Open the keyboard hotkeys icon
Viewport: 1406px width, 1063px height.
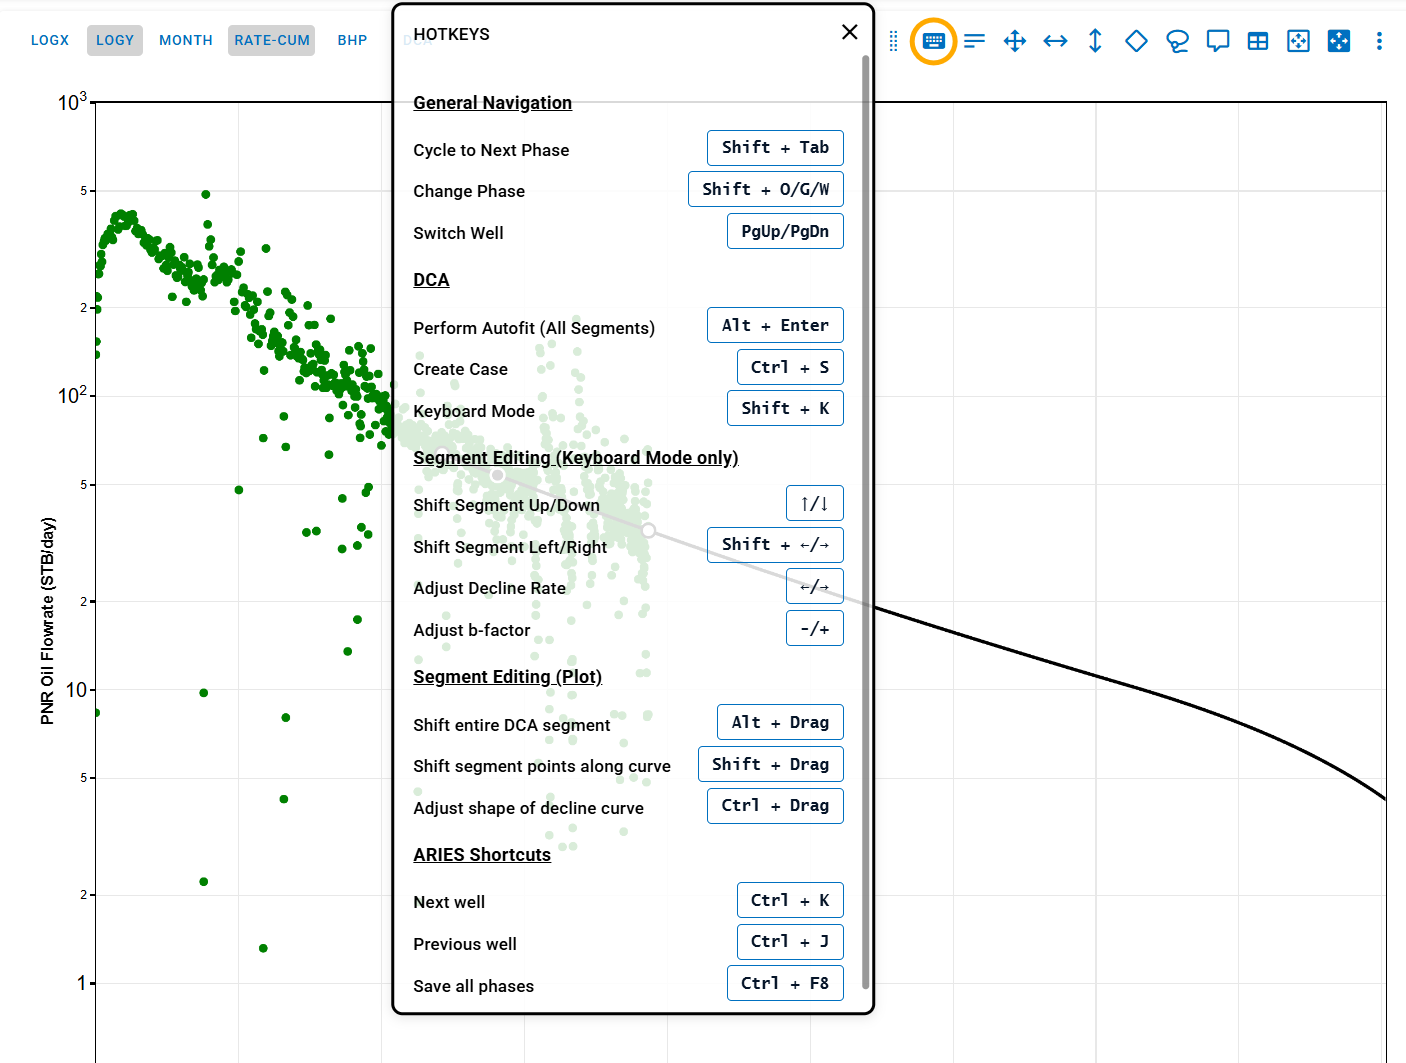pyautogui.click(x=933, y=41)
